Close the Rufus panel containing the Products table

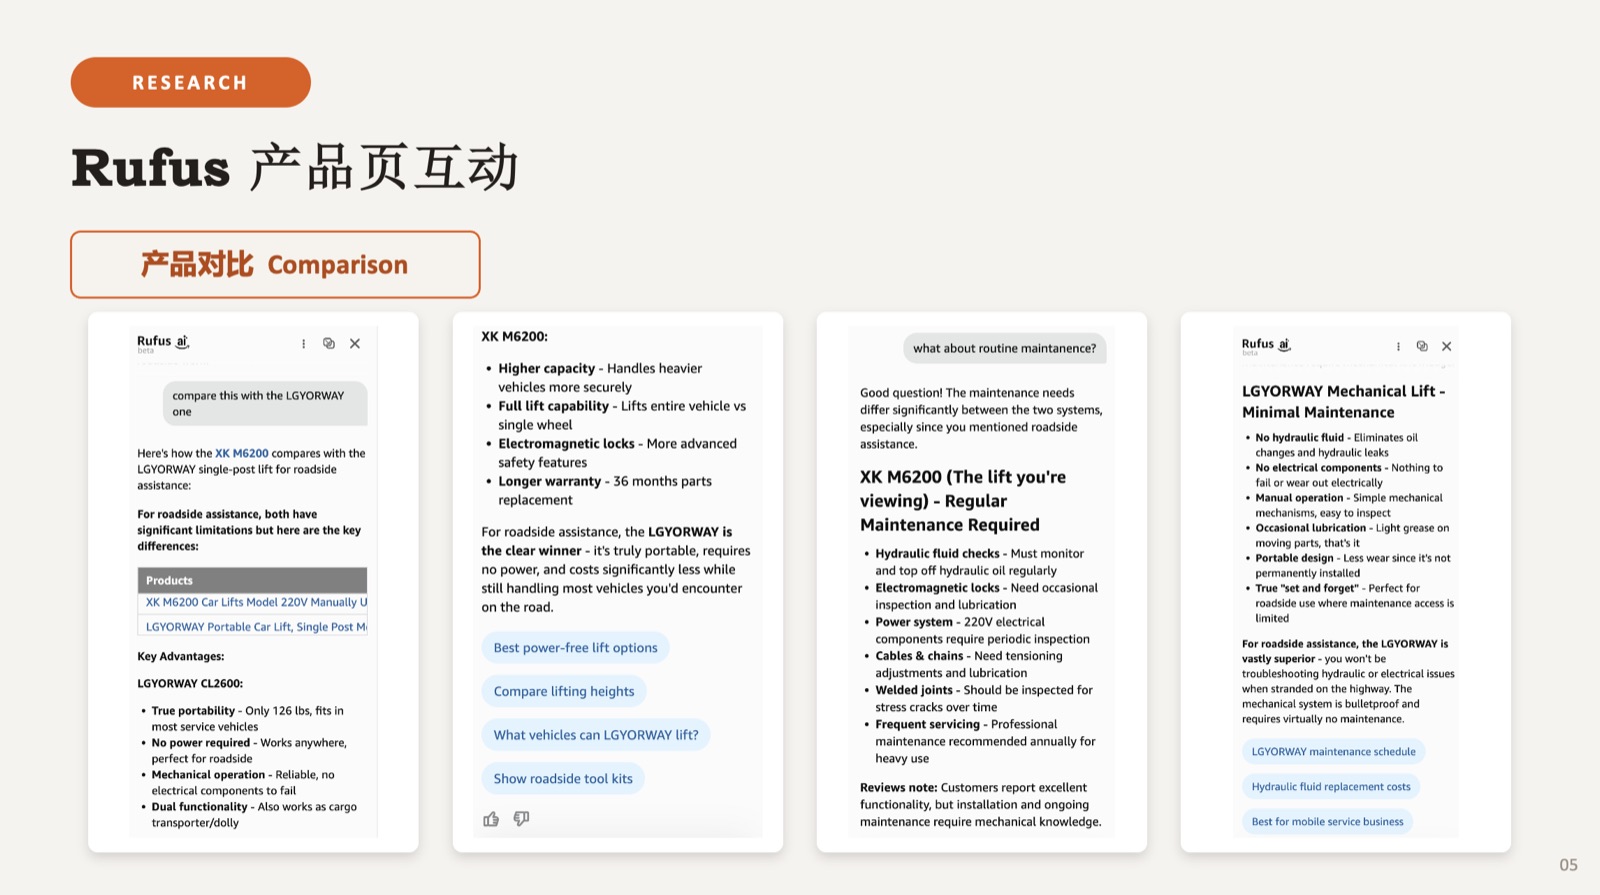coord(355,344)
